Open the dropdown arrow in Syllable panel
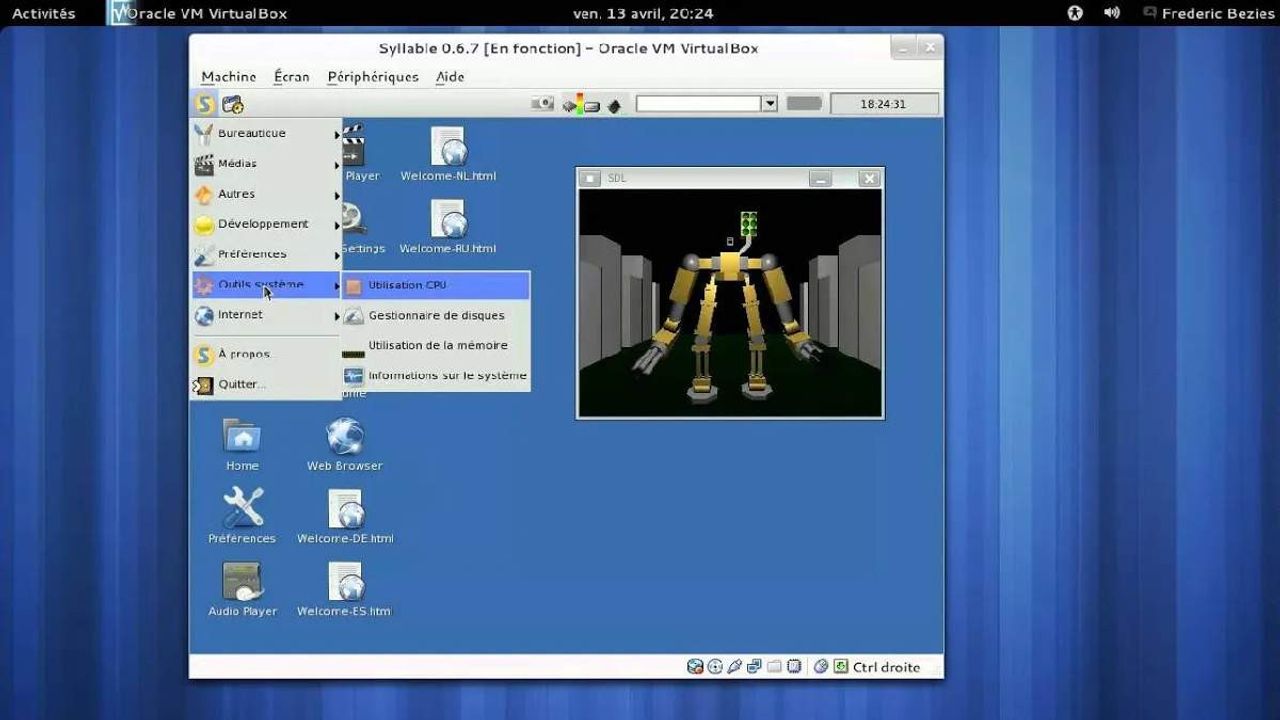This screenshot has height=720, width=1280. [x=769, y=103]
